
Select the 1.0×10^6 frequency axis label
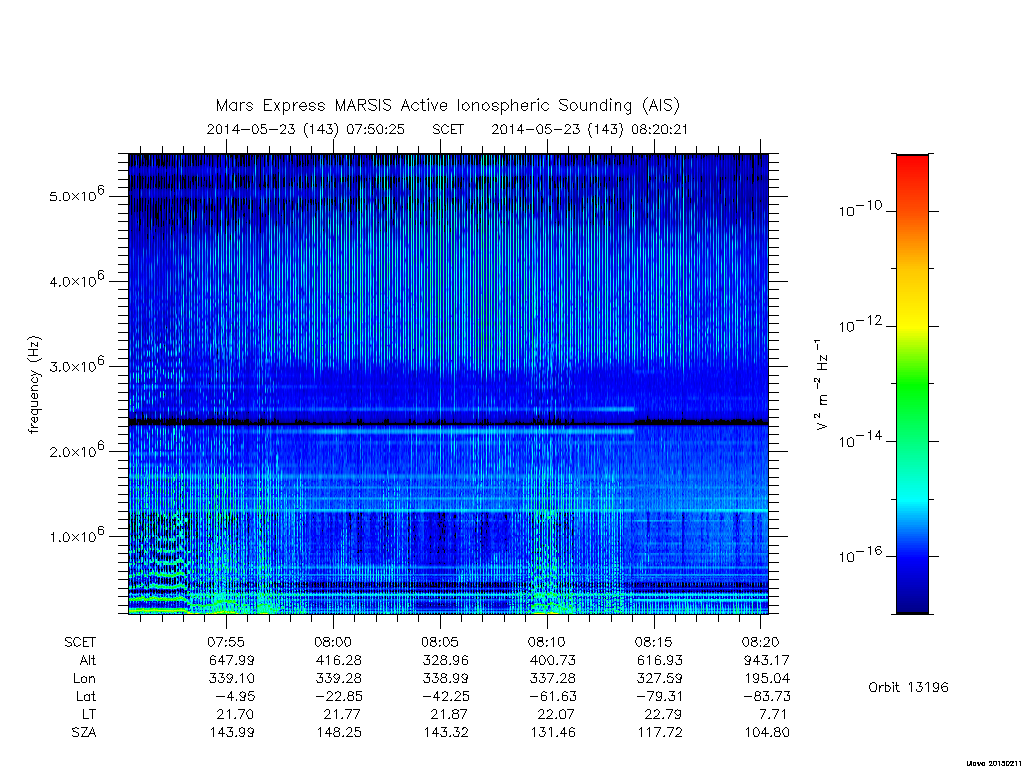76,535
